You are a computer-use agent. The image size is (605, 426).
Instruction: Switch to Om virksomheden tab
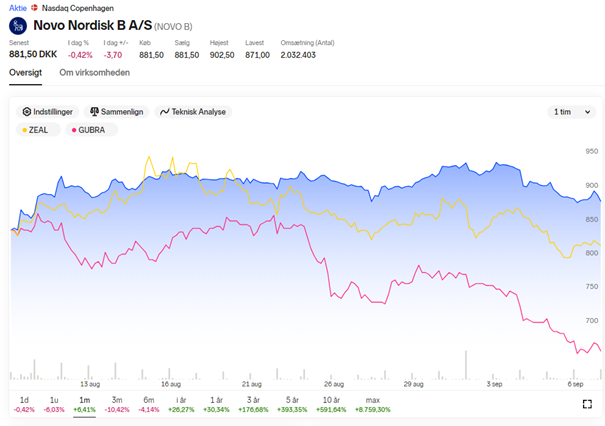click(95, 73)
